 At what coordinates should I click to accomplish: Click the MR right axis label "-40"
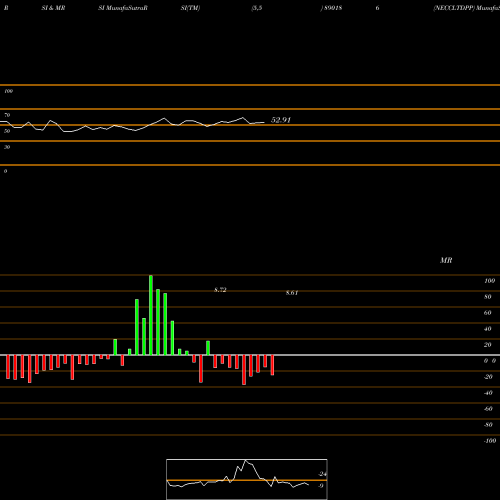tap(488, 393)
